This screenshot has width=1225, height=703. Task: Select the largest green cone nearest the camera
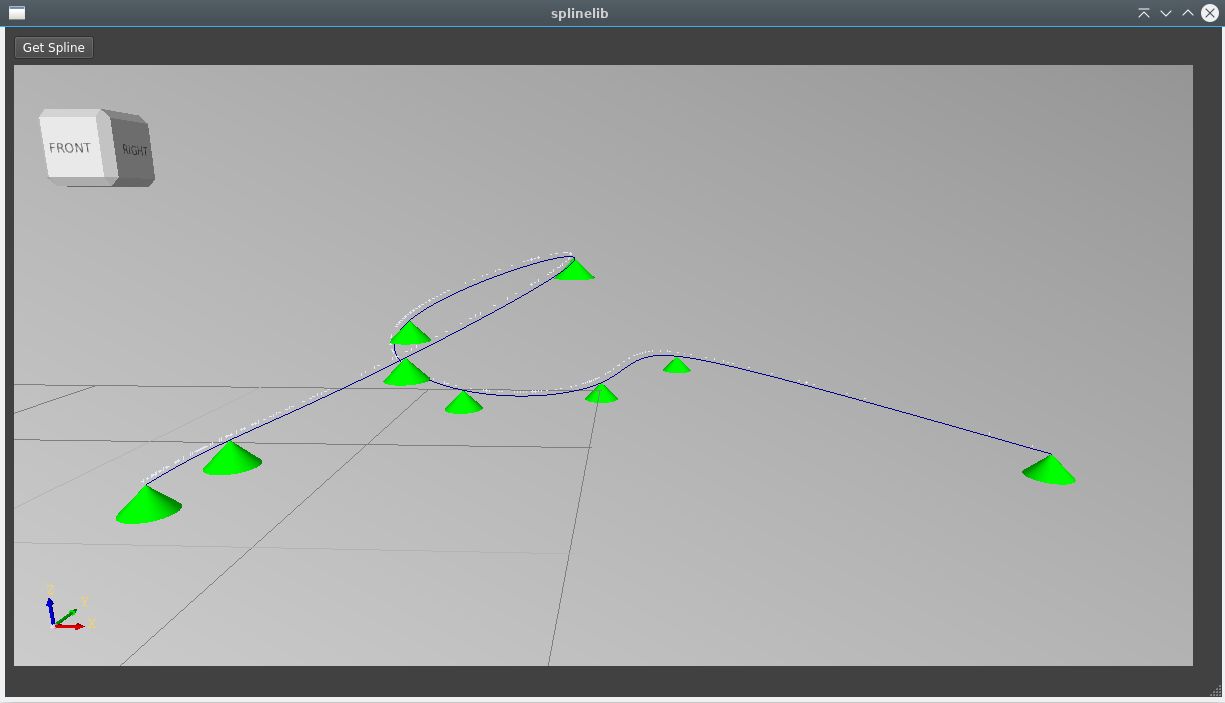point(148,504)
